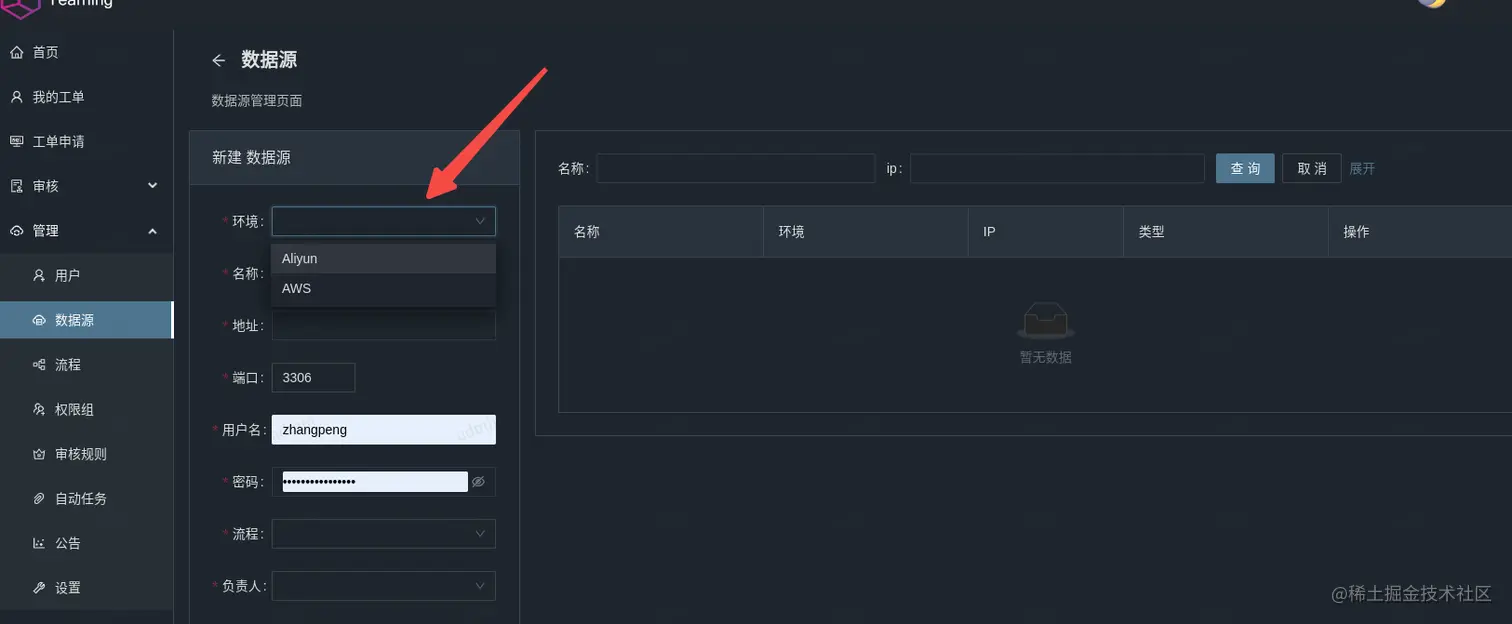Click the person icon beside 我的工单
Viewport: 1512px width, 624px height.
coord(16,97)
